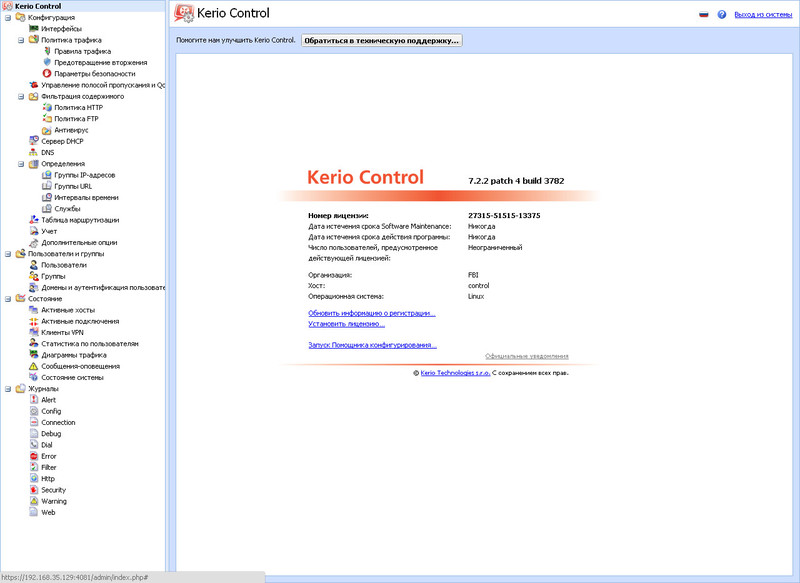Open the Активные хосты icon
Image resolution: width=800 pixels, height=583 pixels.
(x=33, y=310)
